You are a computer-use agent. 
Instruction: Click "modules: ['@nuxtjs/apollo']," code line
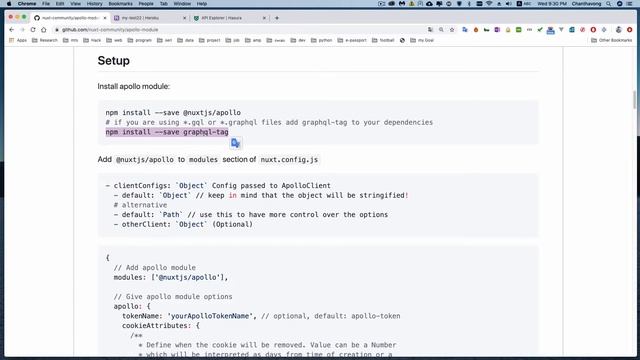click(171, 277)
